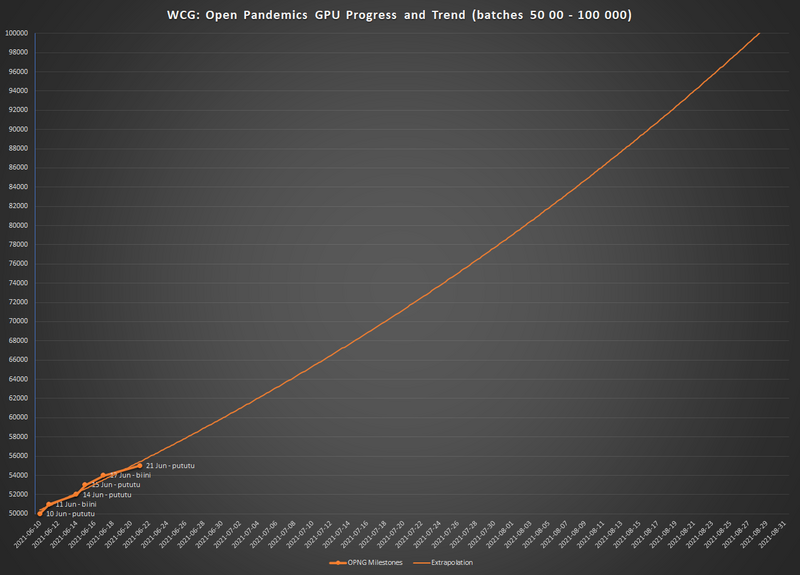Click the 54000 y-axis label
Viewport: 800px width, 575px height.
(18, 476)
